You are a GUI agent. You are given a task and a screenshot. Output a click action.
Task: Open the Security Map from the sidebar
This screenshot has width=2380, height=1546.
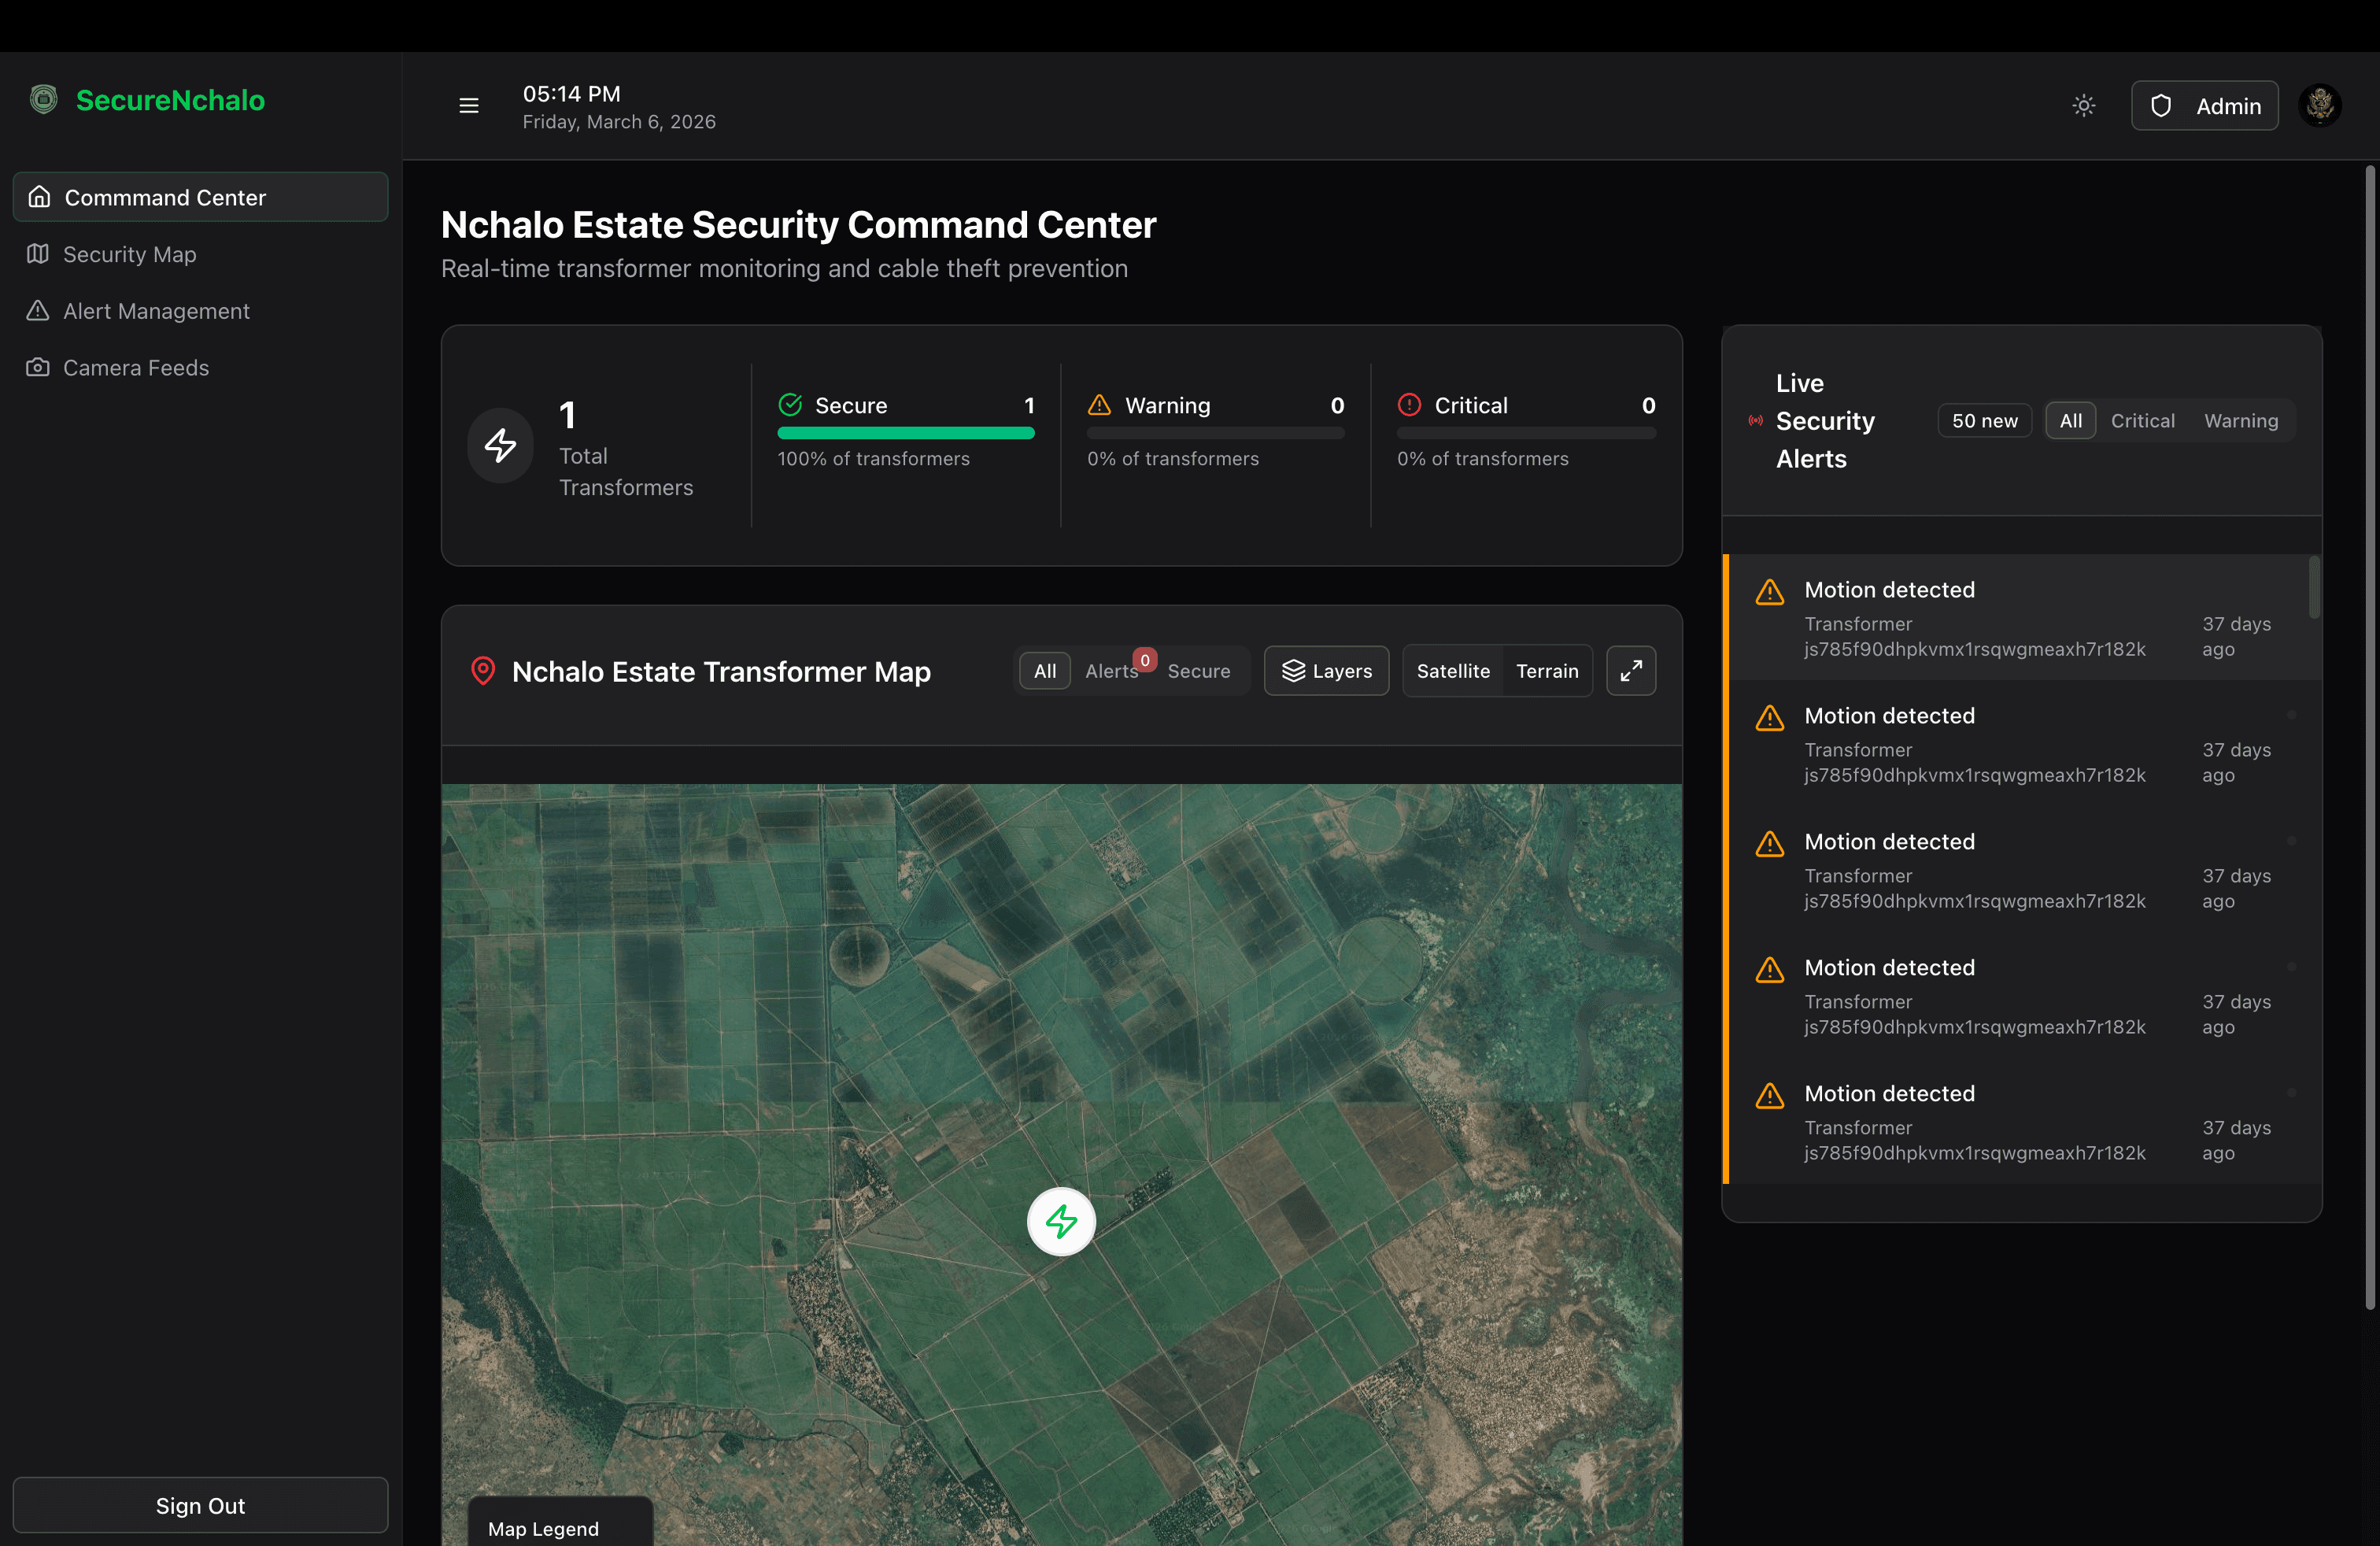pos(128,254)
